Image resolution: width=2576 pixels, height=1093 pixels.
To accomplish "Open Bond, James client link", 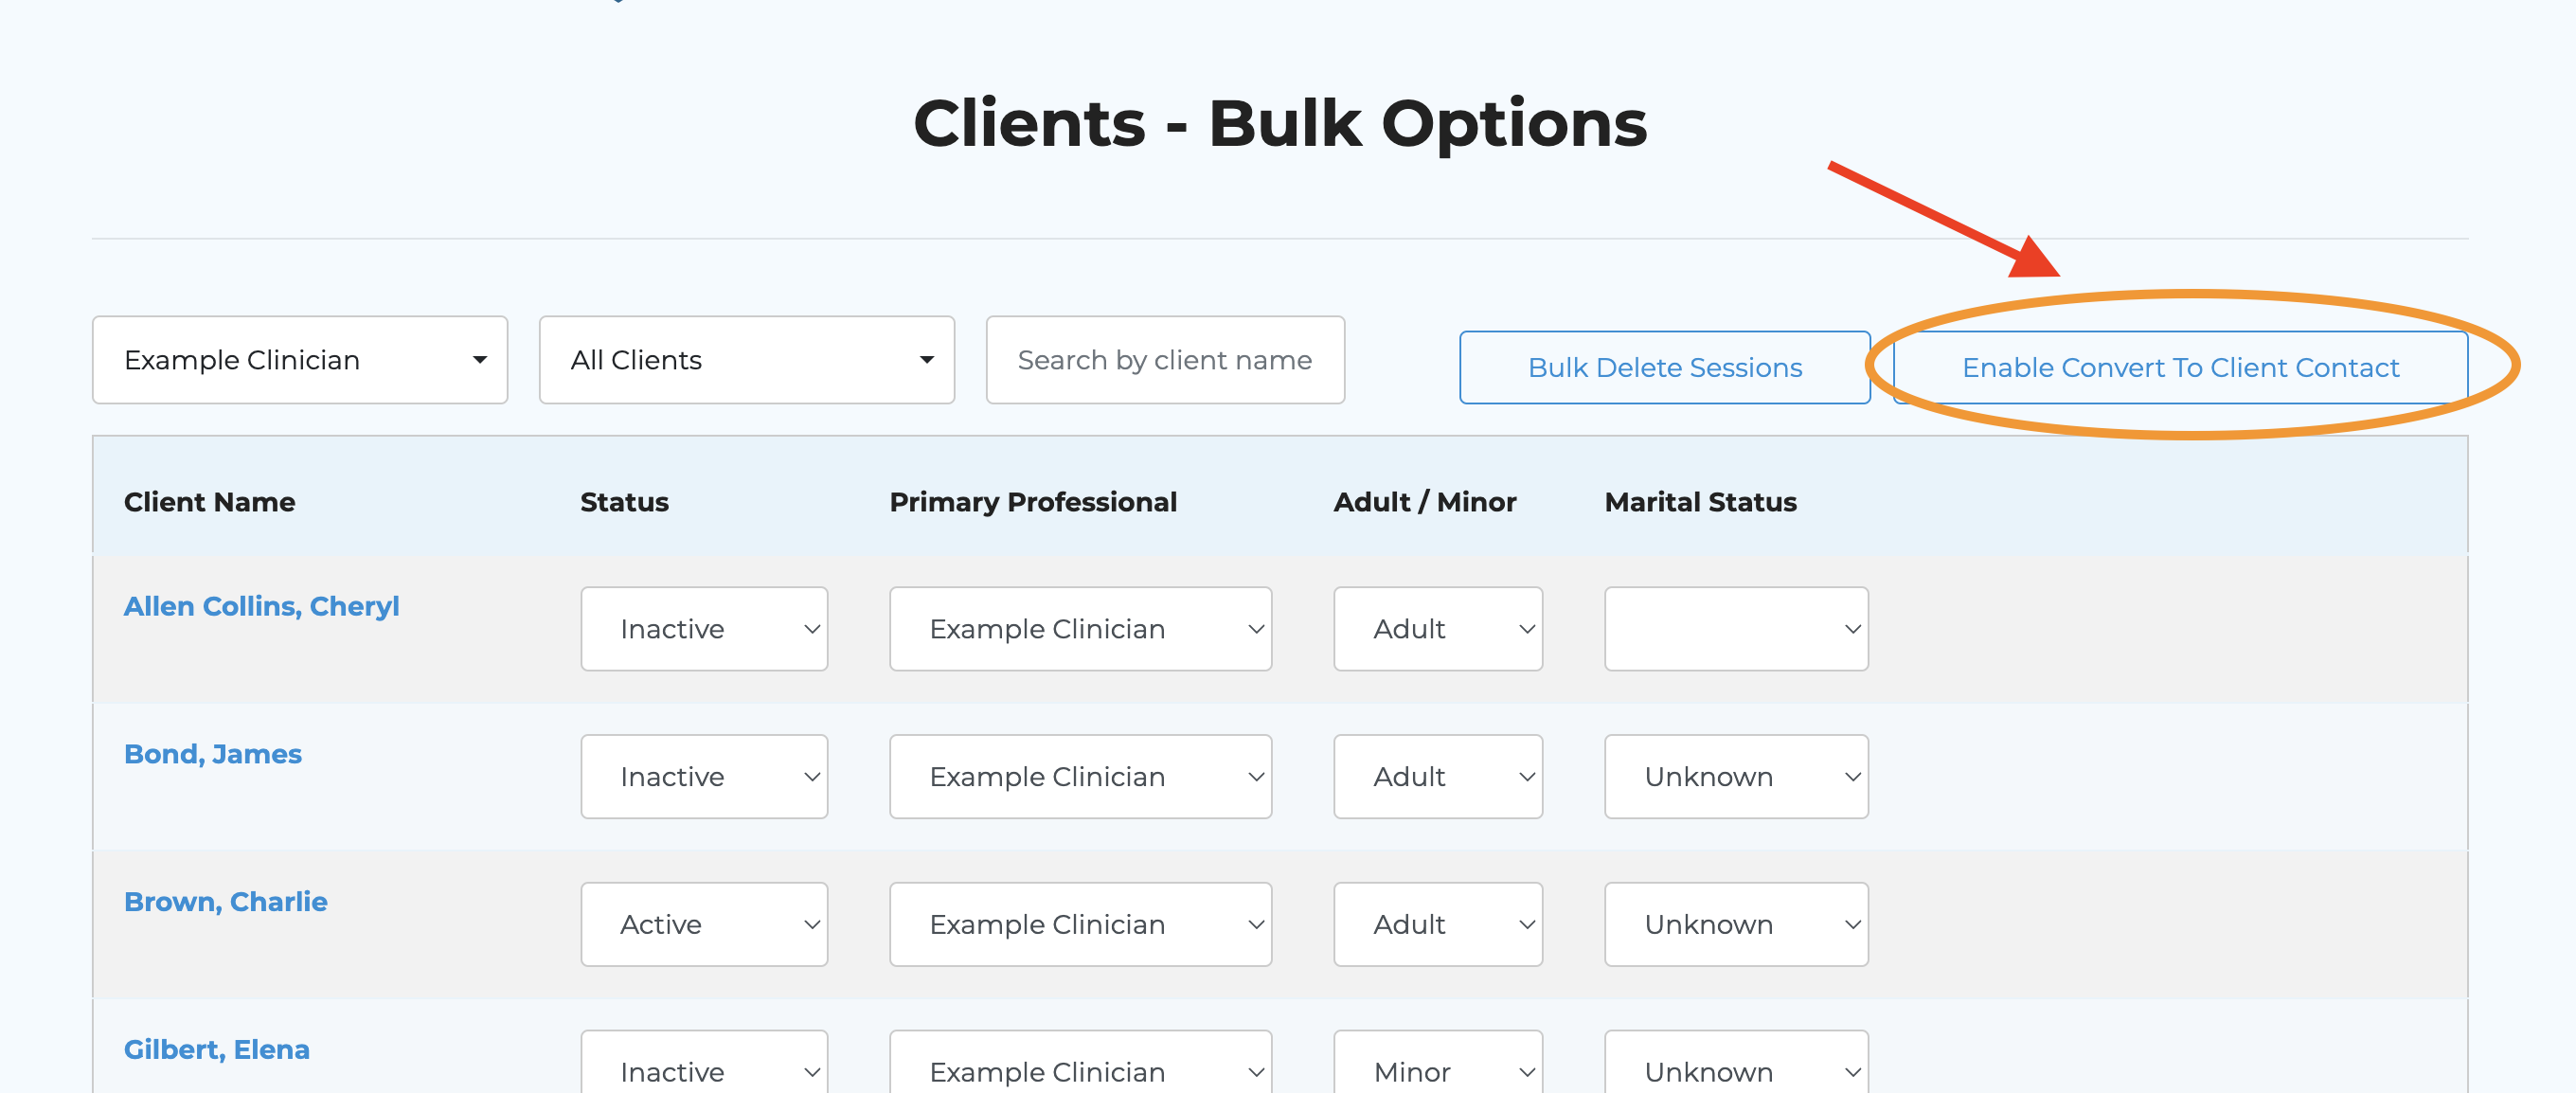I will point(212,754).
